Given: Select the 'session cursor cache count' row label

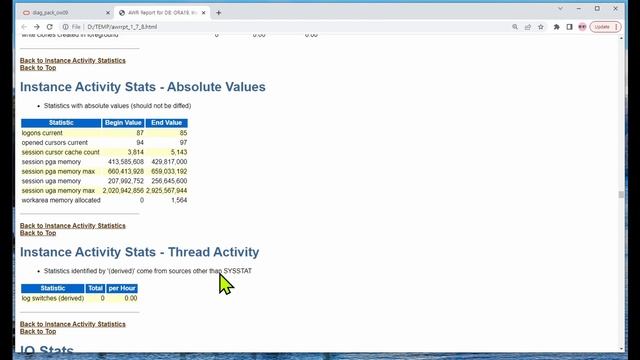Looking at the screenshot, I should tap(60, 152).
